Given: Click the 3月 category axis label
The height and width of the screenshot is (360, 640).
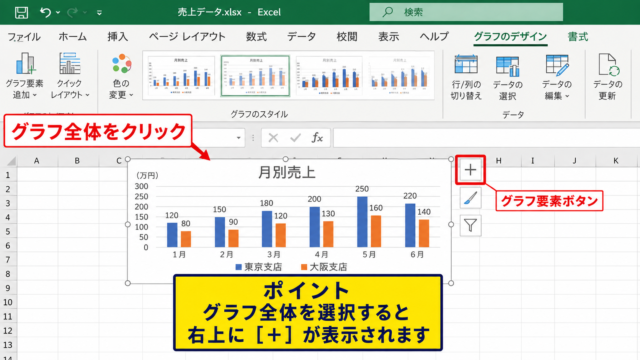Looking at the screenshot, I should [274, 254].
